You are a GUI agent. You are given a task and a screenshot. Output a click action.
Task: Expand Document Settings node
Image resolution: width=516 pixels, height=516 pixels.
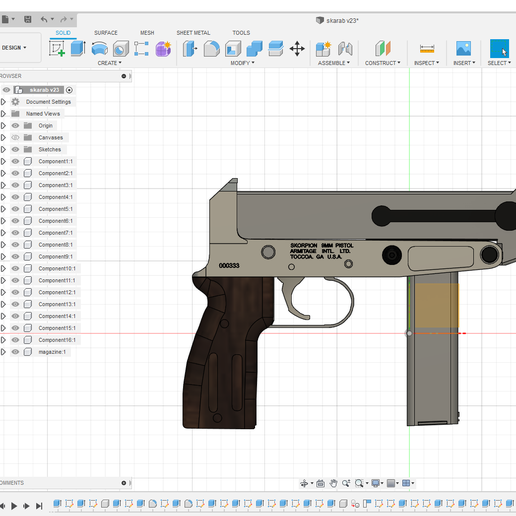(x=3, y=102)
